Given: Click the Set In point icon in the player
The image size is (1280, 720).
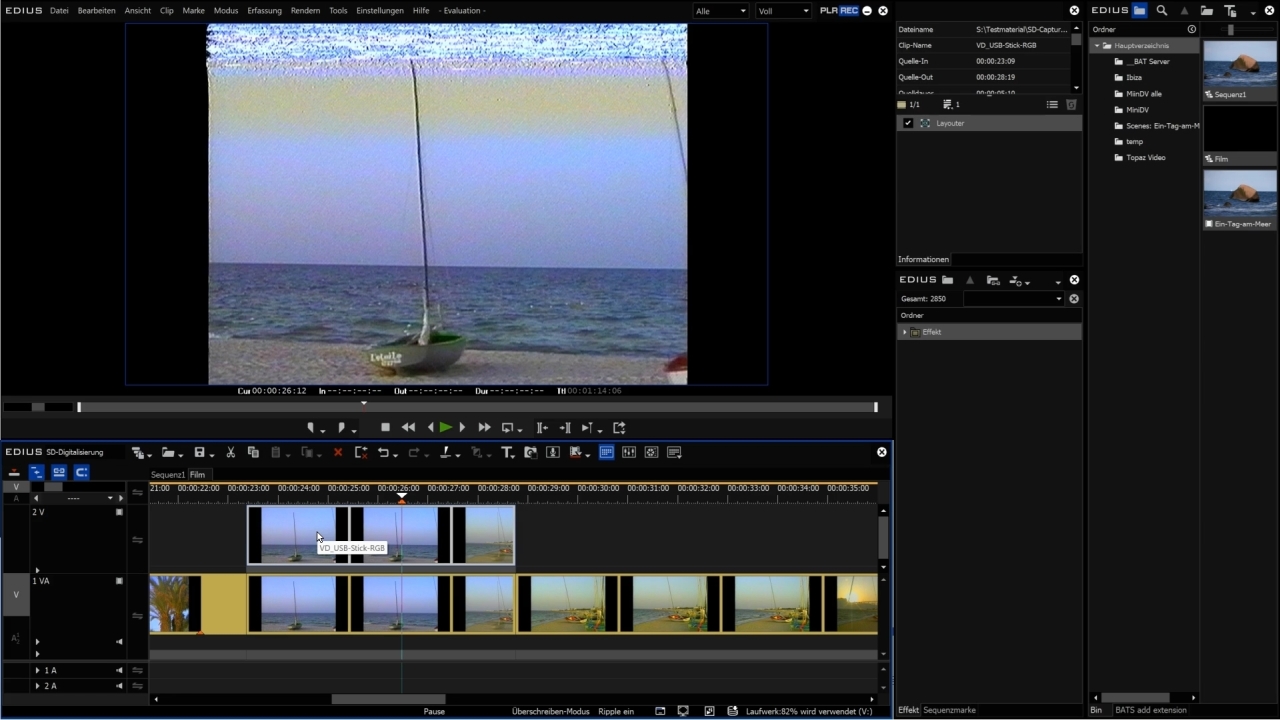Looking at the screenshot, I should point(311,427).
